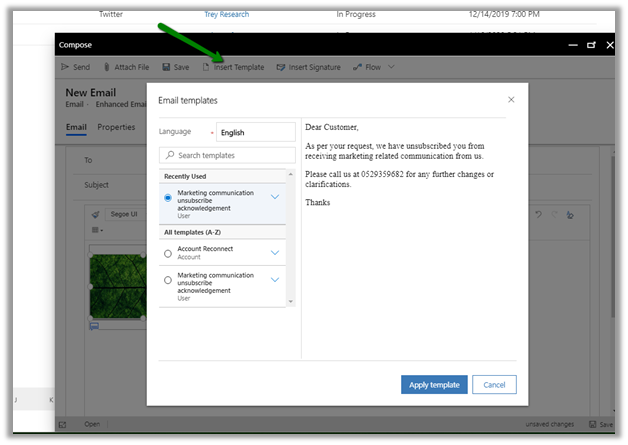Image resolution: width=628 pixels, height=445 pixels.
Task: Click the Search templates field
Action: (228, 155)
